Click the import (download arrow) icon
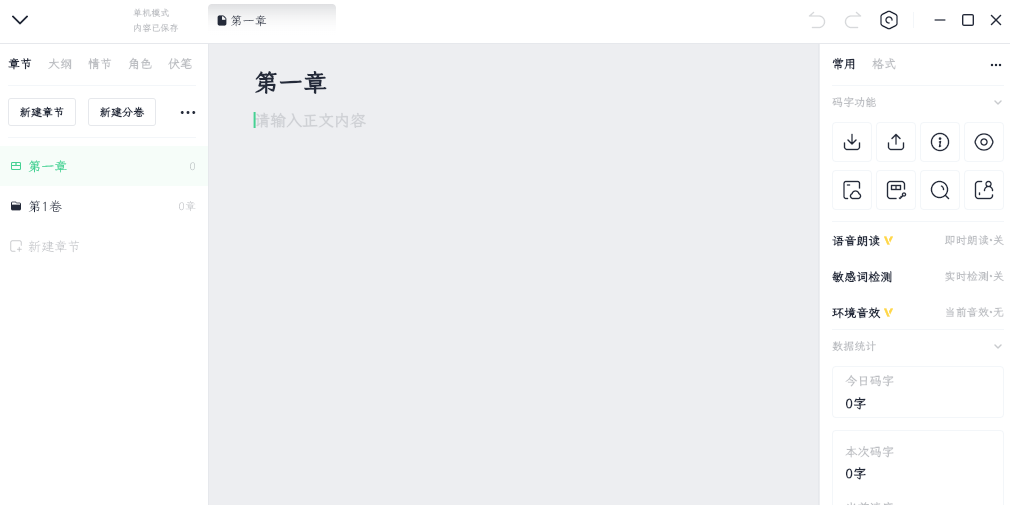 point(852,142)
